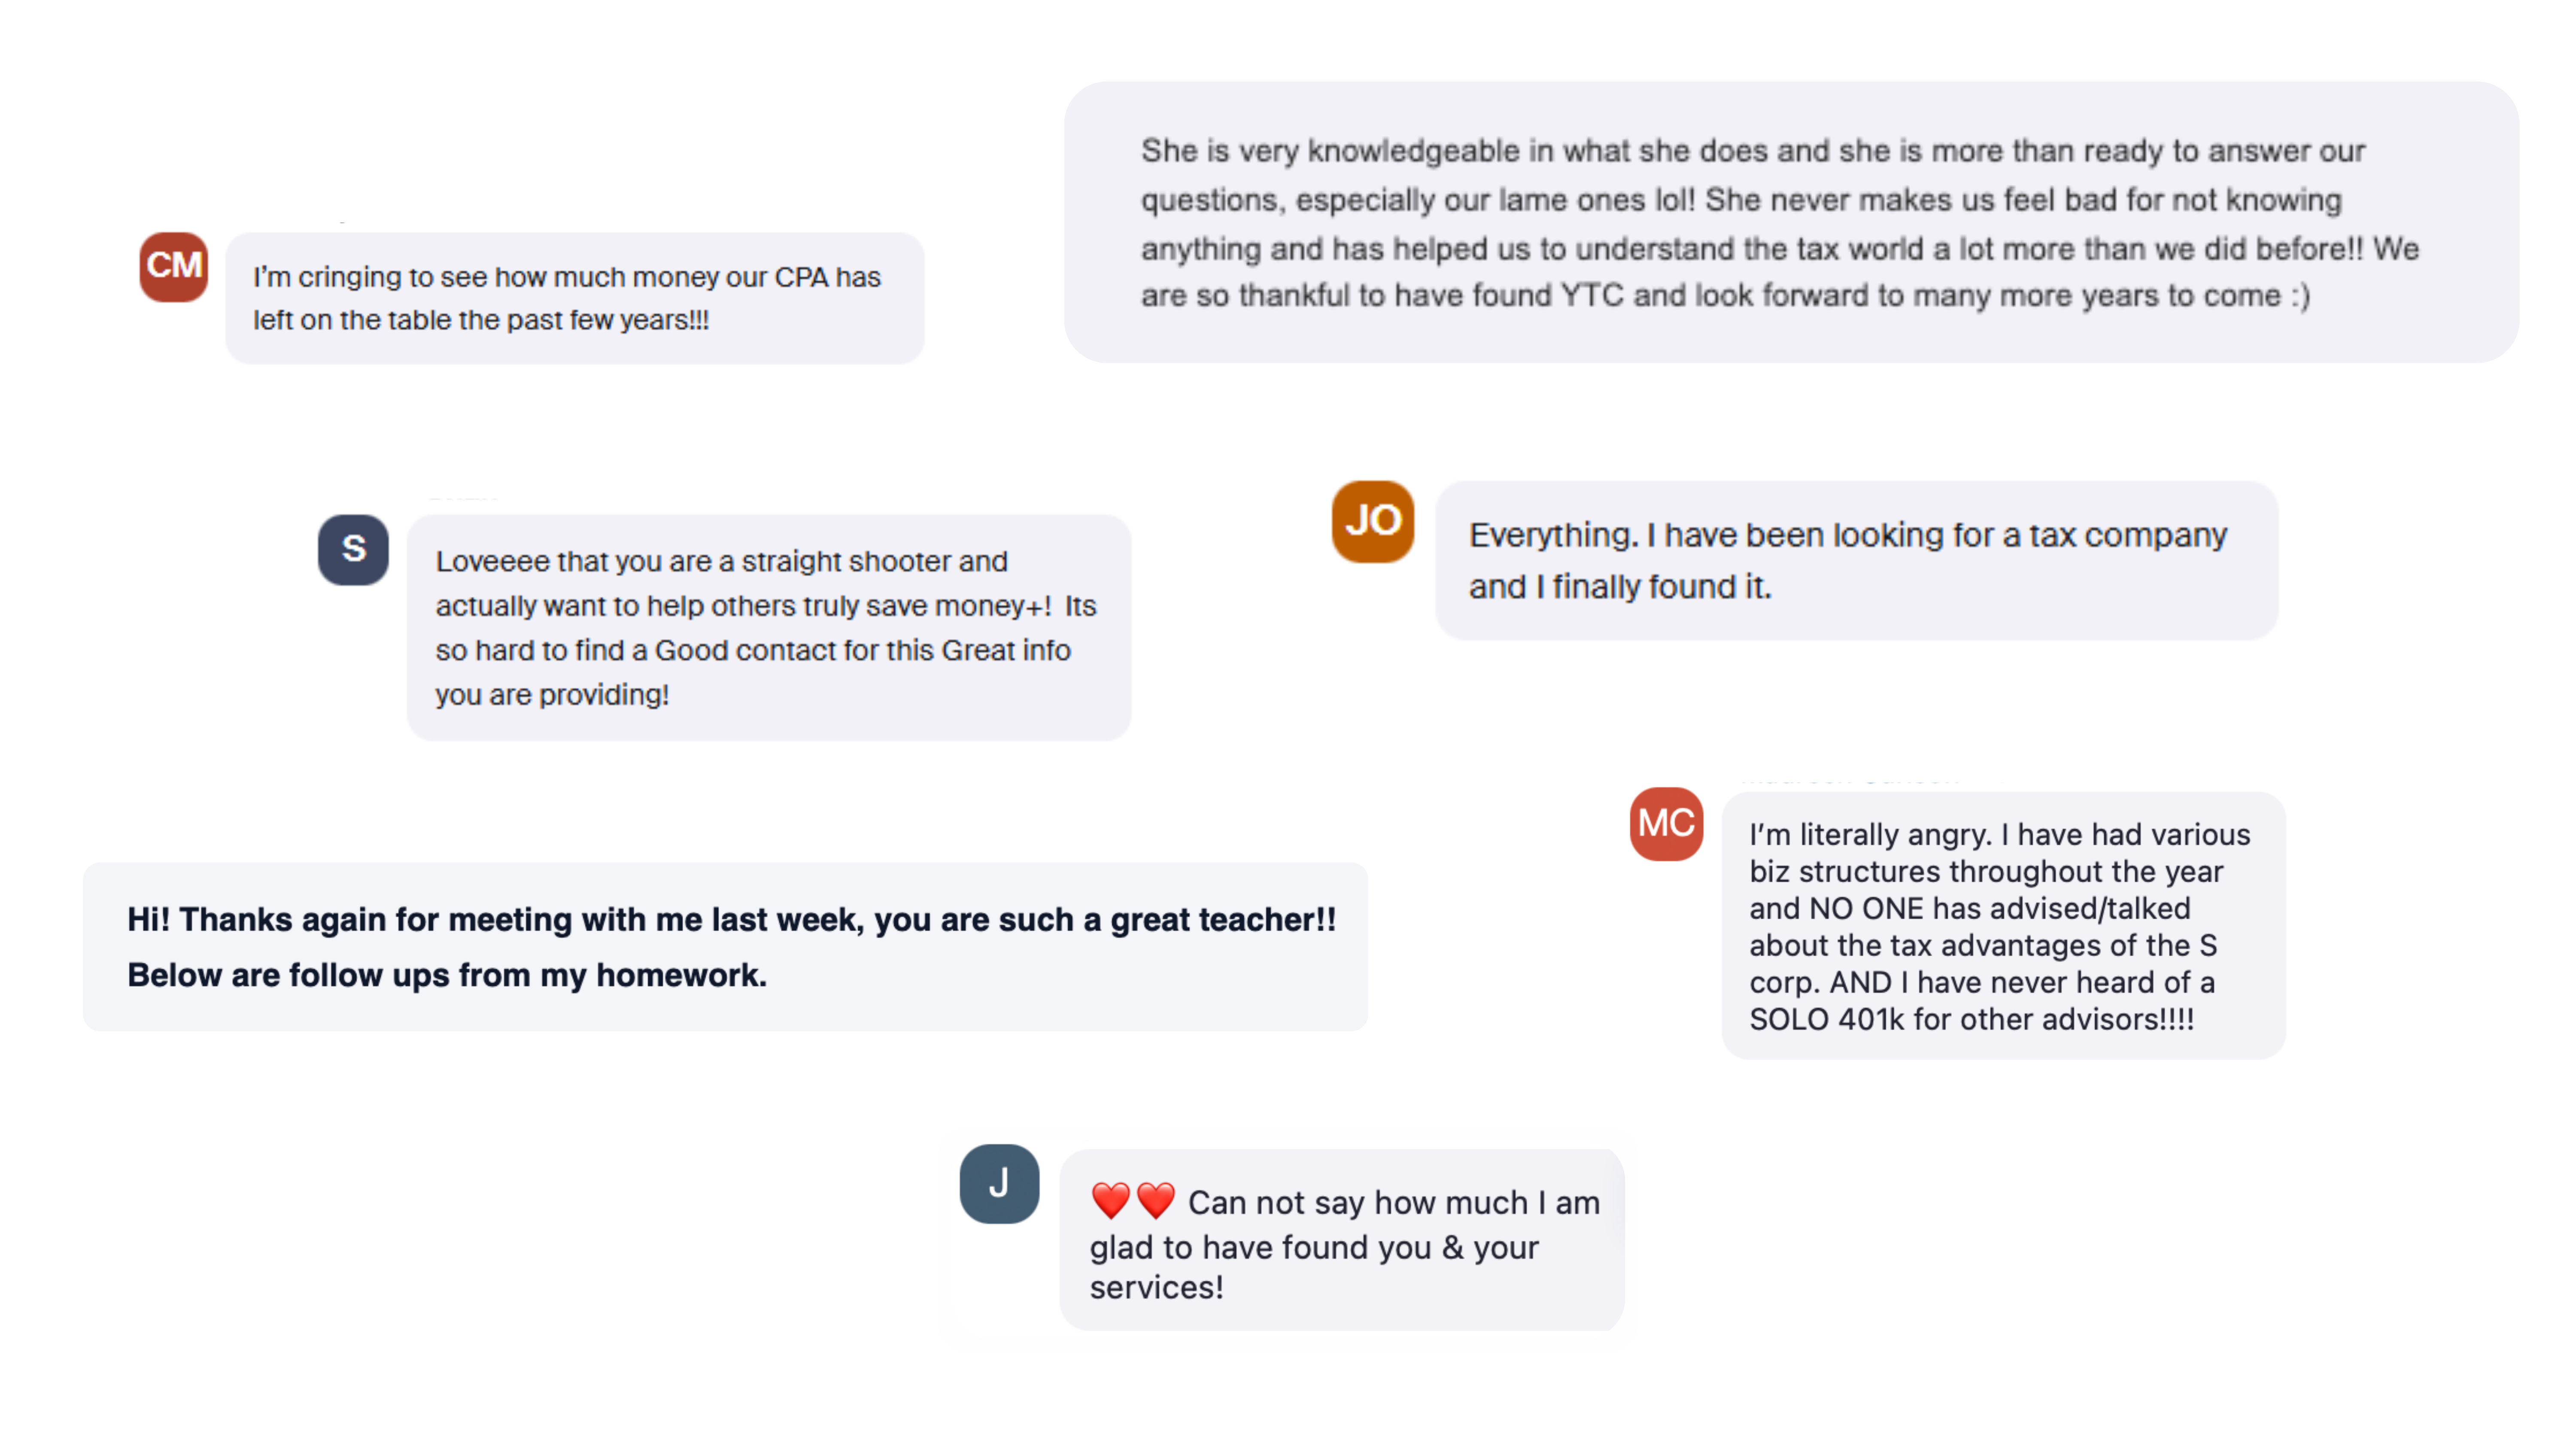Click the word 'CPA' in CM's message
This screenshot has width=2576, height=1449.
(x=801, y=277)
